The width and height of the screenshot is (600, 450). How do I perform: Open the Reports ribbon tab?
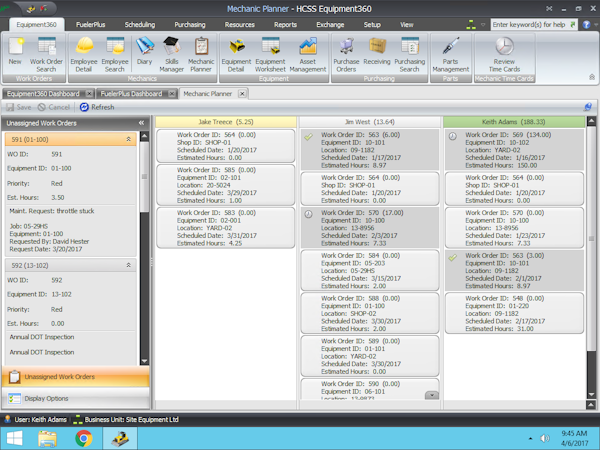click(x=285, y=24)
